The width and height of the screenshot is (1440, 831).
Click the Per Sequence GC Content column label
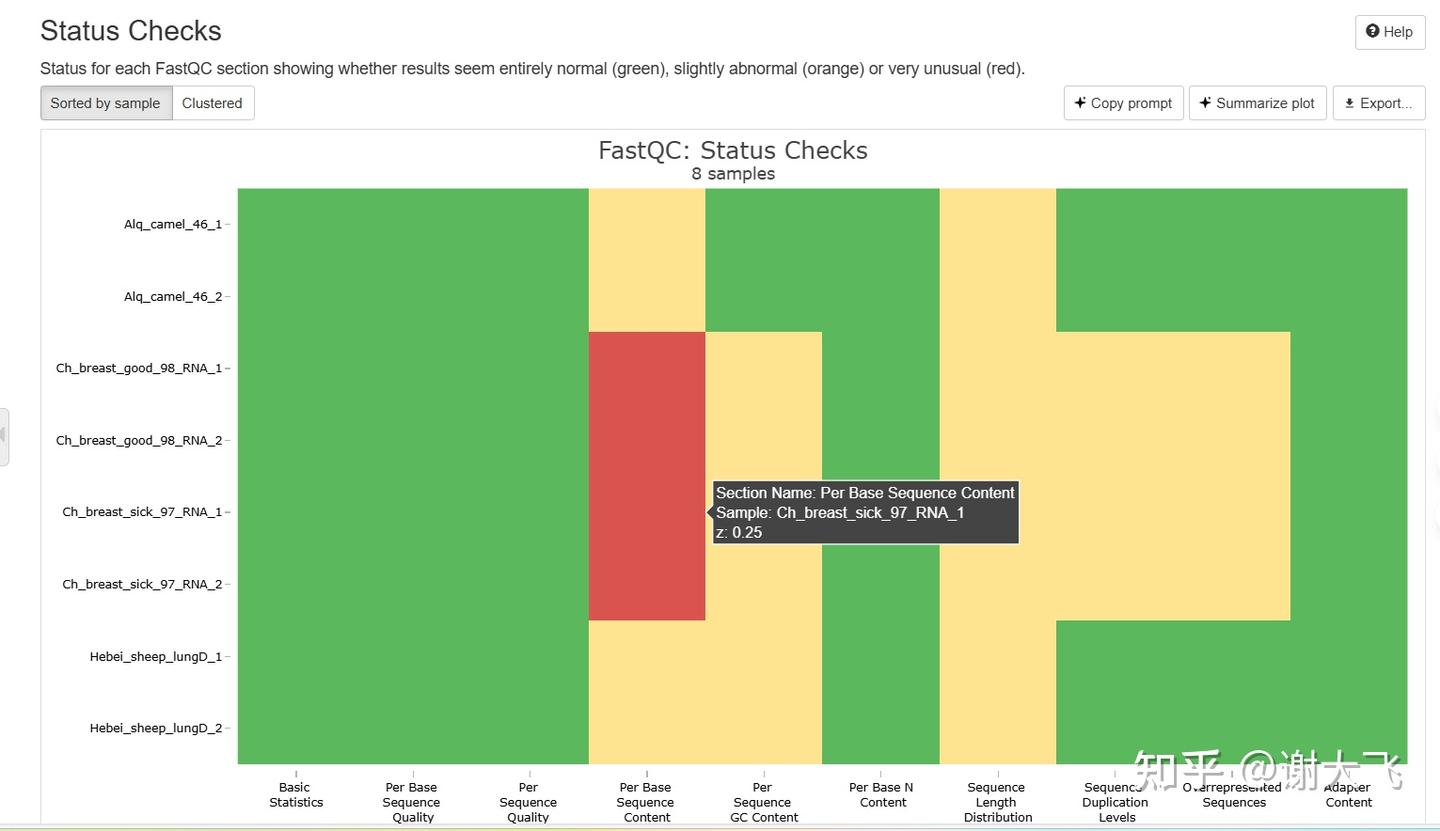[x=763, y=802]
